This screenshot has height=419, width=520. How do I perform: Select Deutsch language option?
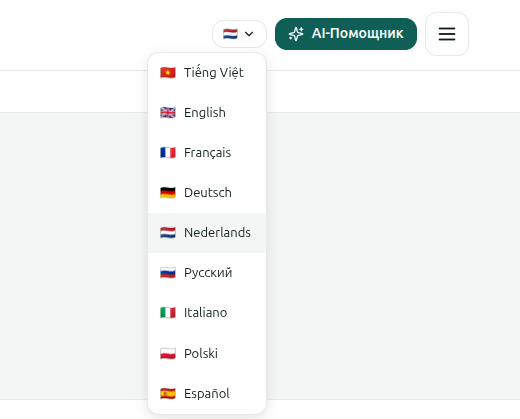click(207, 192)
